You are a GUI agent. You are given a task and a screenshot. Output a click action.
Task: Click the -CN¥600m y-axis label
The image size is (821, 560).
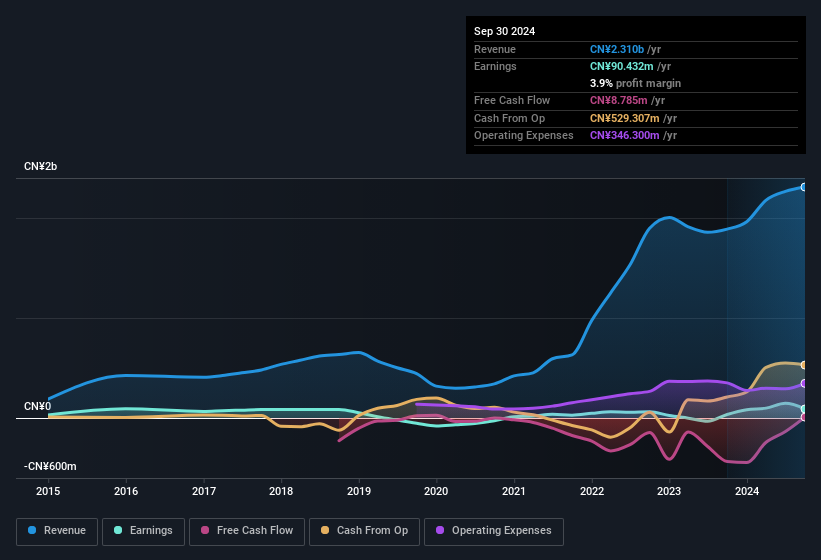tap(50, 466)
